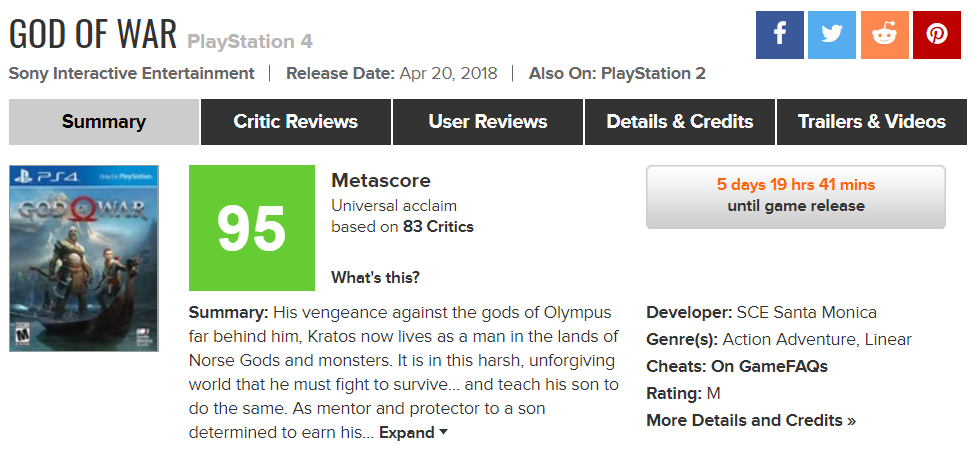The width and height of the screenshot is (976, 449).
Task: Expand the full game summary
Action: tap(413, 433)
